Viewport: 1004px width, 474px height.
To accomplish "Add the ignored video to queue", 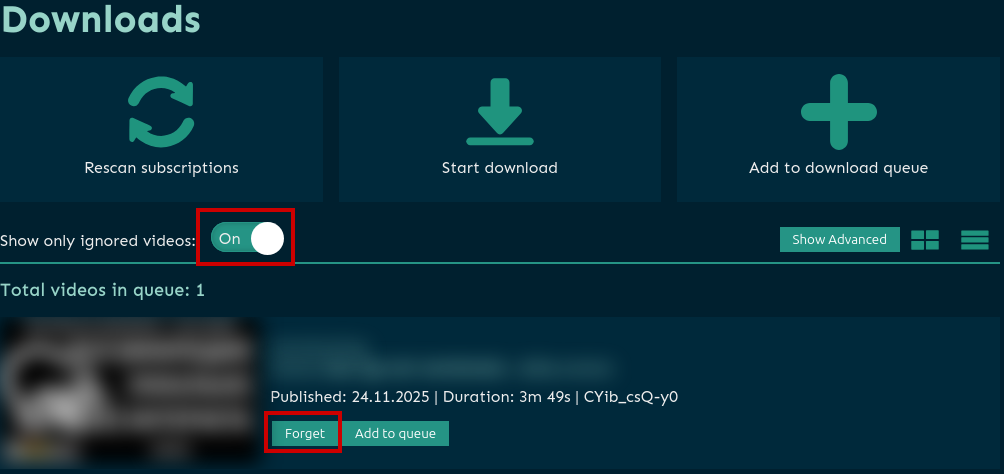I will click(x=395, y=433).
